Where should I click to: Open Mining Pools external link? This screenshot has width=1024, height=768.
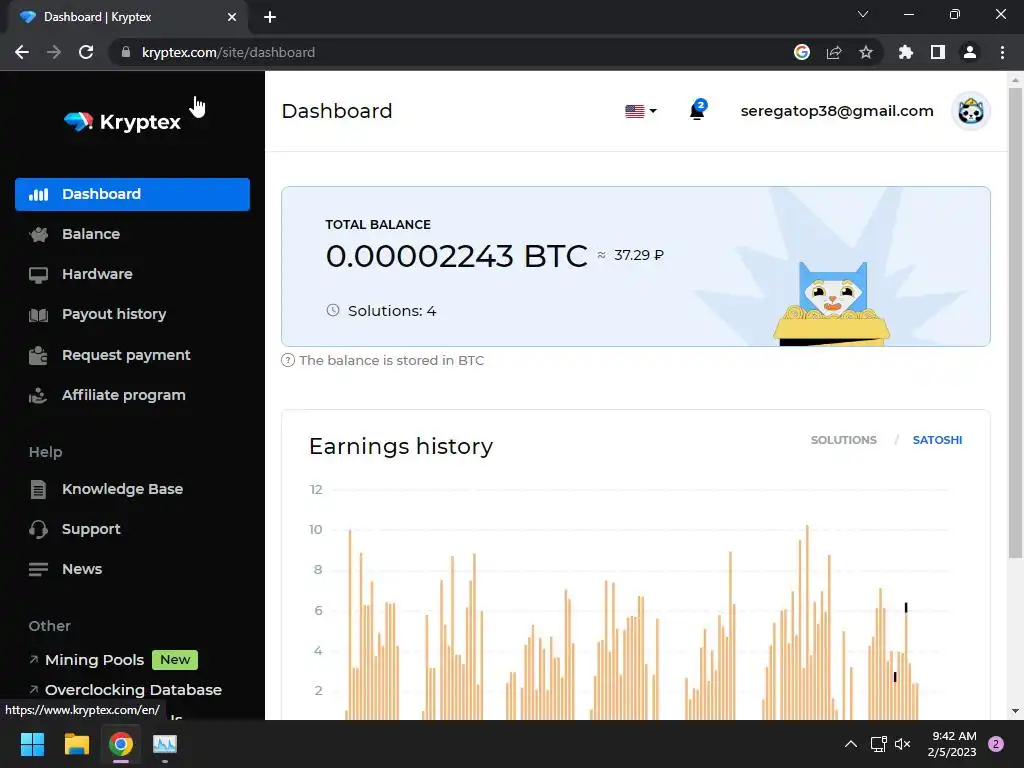point(94,660)
